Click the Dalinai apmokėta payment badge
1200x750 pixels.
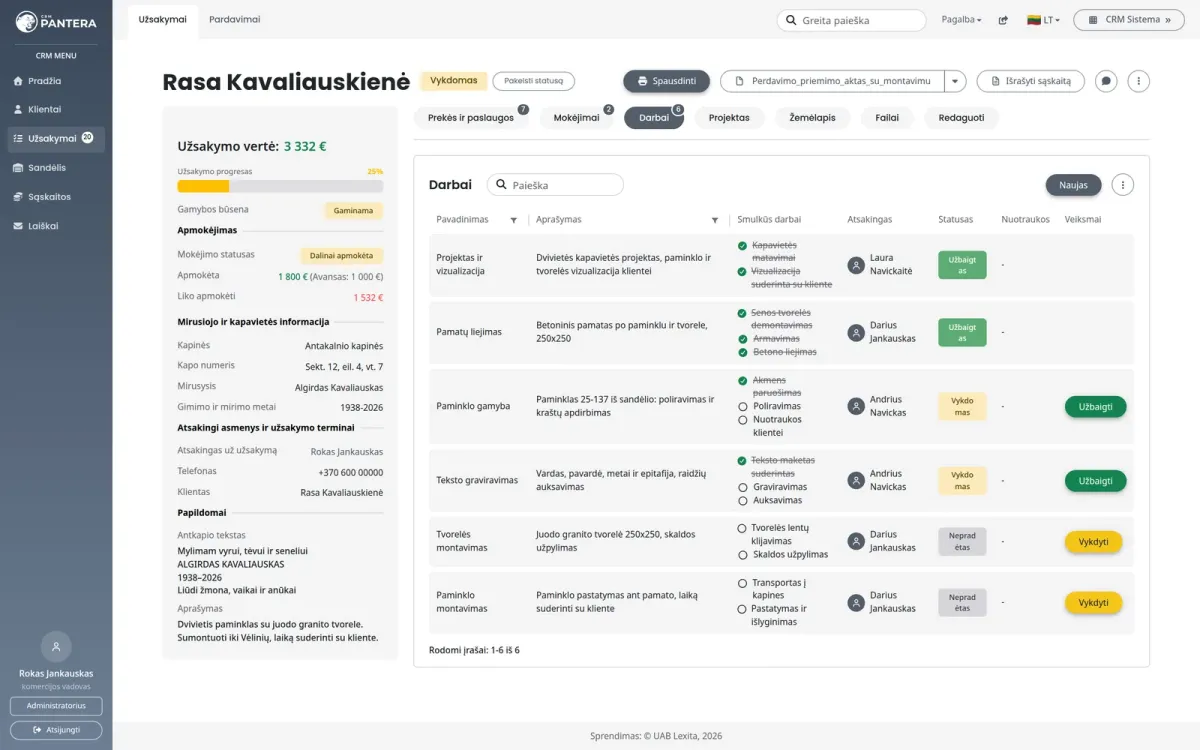(341, 256)
